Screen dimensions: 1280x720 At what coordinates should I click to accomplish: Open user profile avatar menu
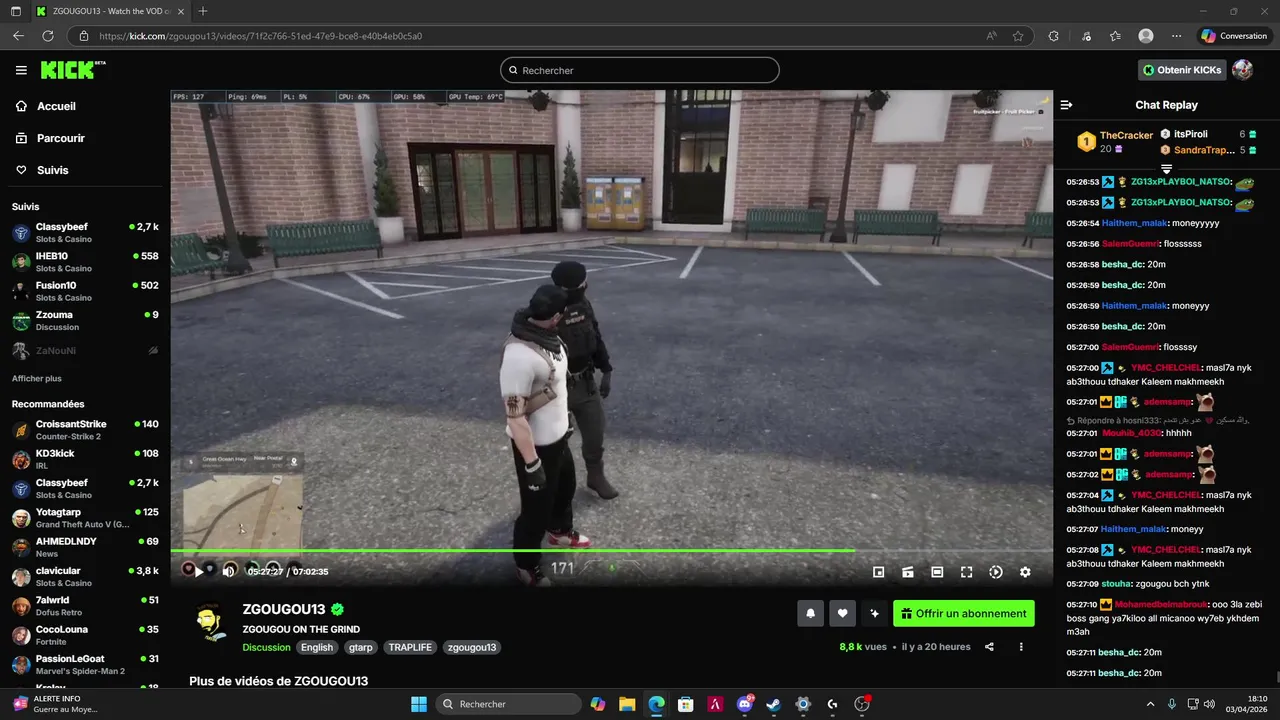[x=1242, y=70]
